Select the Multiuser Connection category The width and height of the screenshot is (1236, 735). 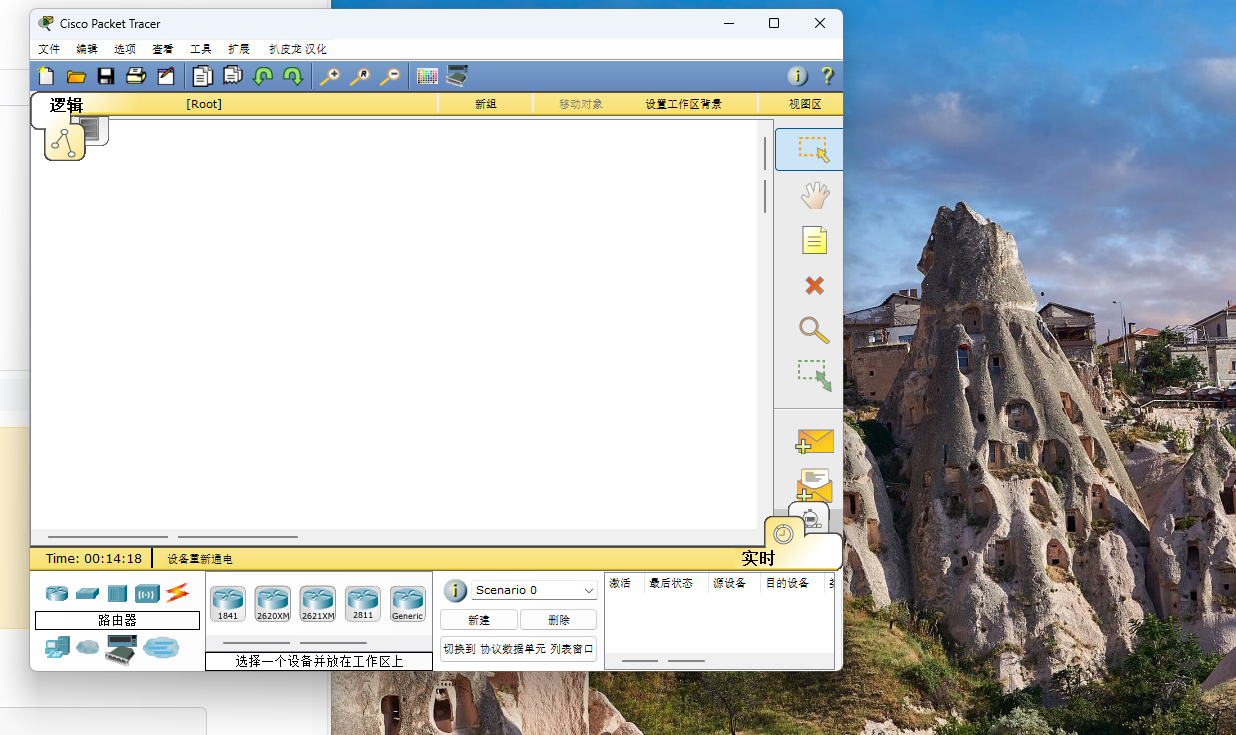pyautogui.click(x=161, y=648)
